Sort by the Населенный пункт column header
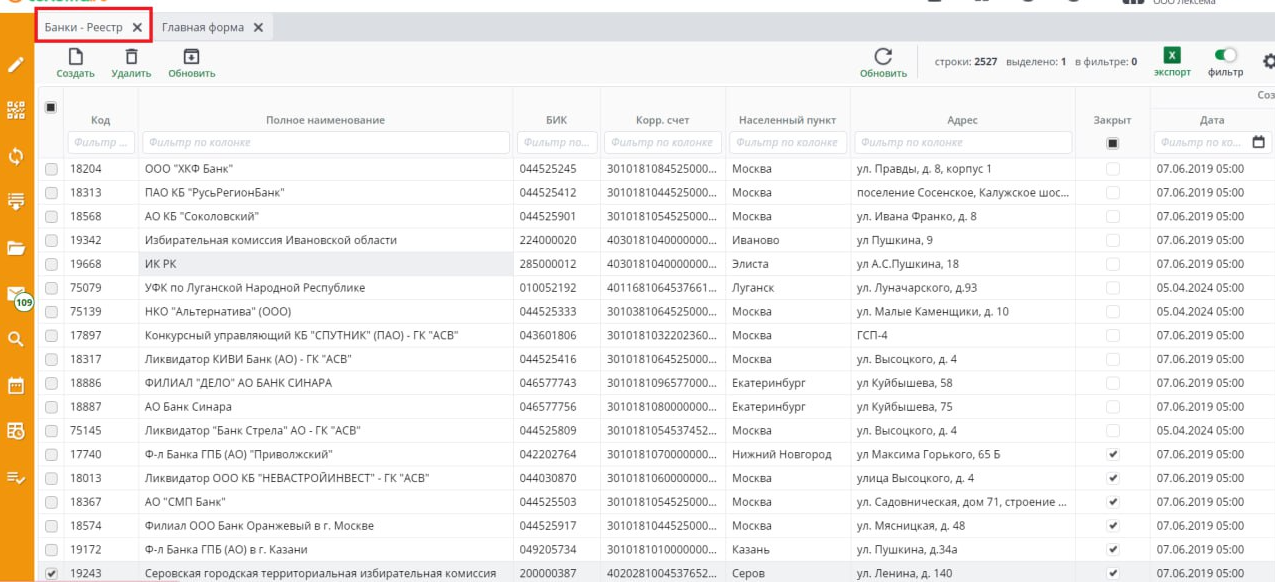The image size is (1275, 582). coord(787,120)
